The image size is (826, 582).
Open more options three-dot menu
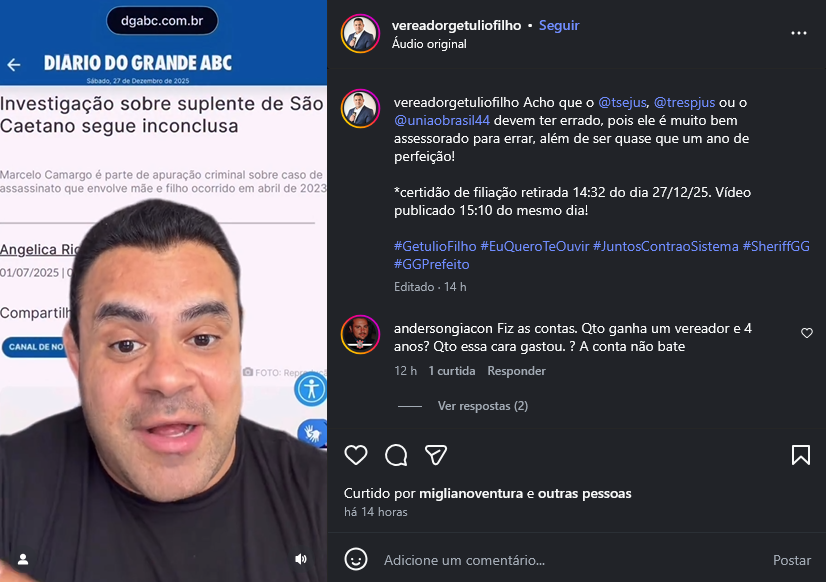[x=799, y=33]
